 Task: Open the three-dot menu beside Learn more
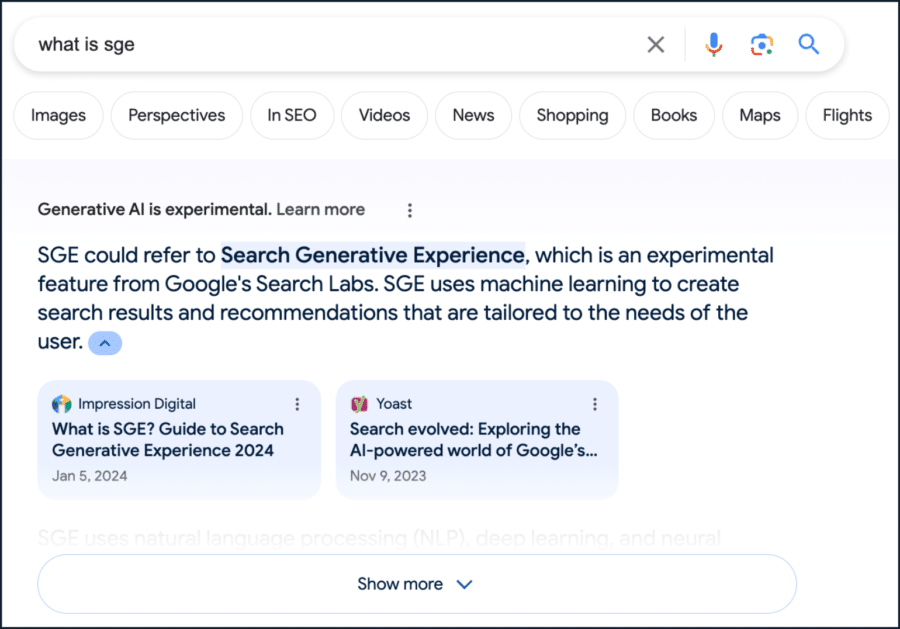coord(410,211)
